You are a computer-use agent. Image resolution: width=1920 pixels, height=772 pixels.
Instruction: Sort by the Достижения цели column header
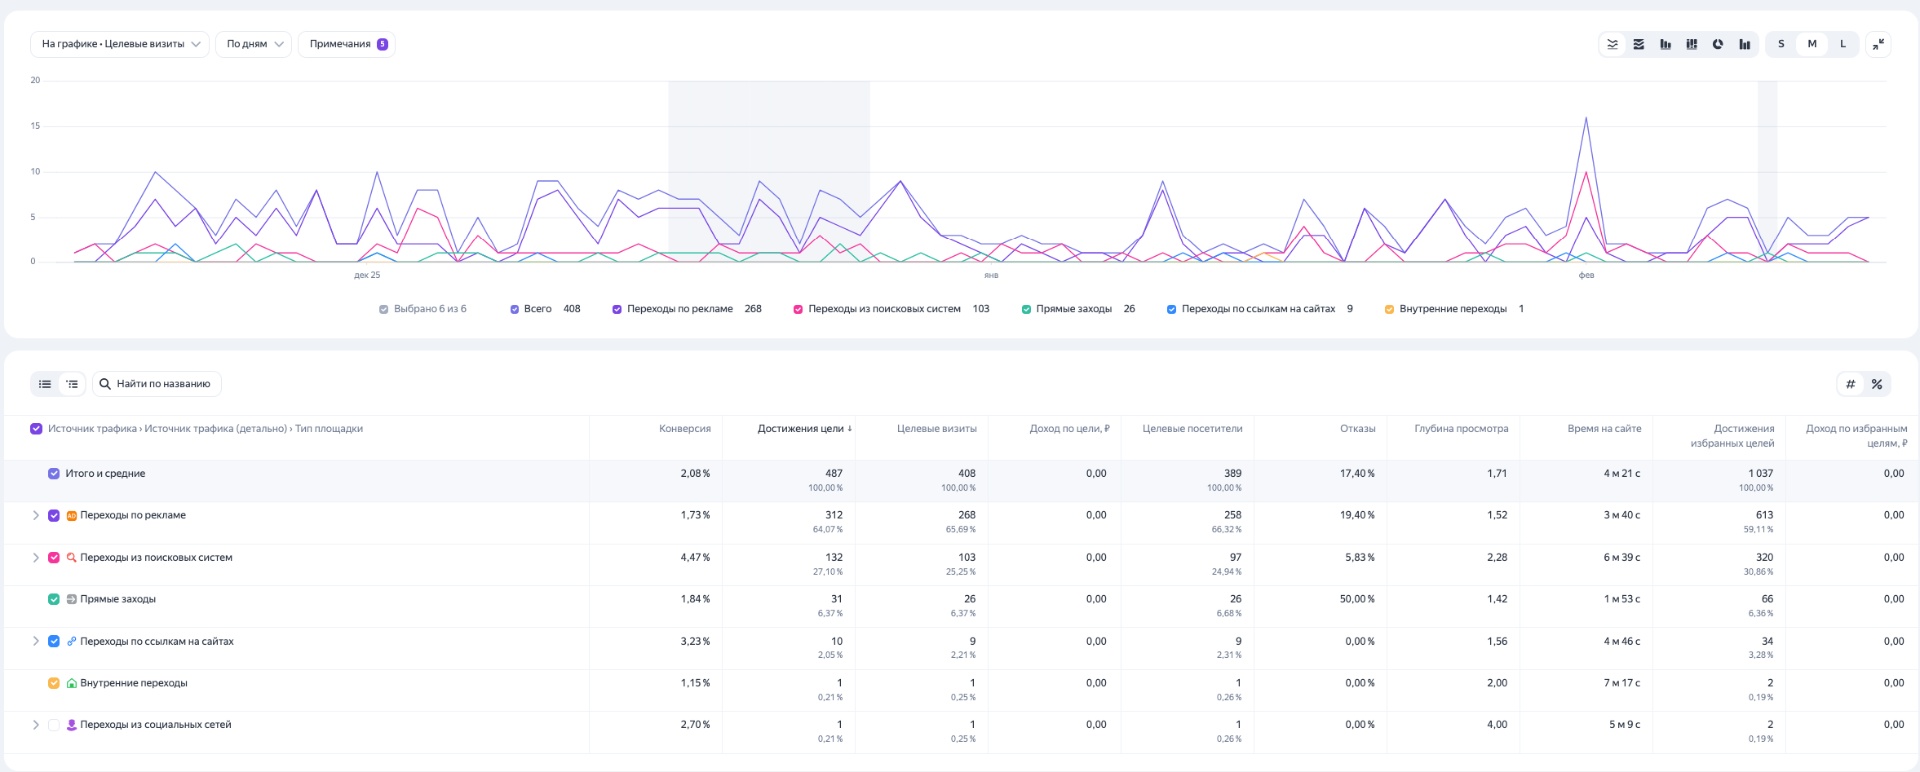803,429
